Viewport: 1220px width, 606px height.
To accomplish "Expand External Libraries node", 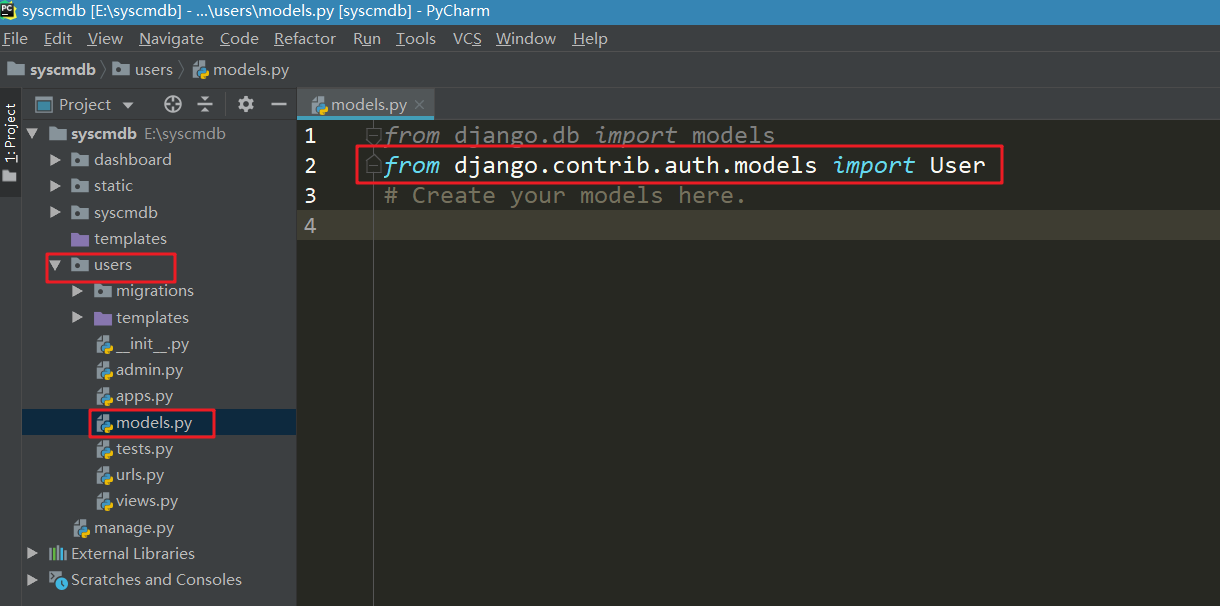I will [x=32, y=553].
